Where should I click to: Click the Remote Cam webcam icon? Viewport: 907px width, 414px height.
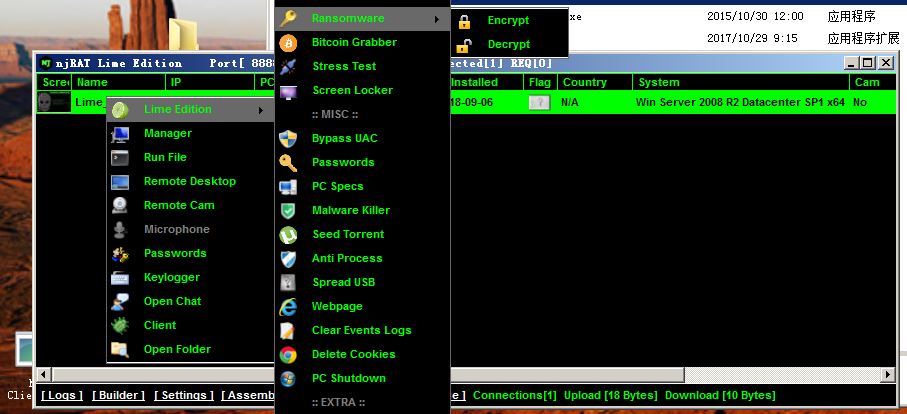[x=120, y=205]
